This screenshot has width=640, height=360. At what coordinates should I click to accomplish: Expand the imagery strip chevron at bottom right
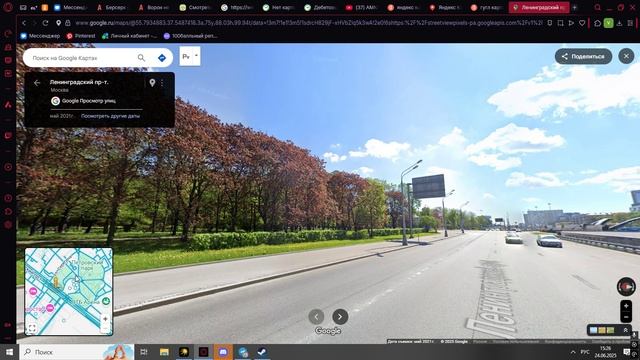click(625, 330)
